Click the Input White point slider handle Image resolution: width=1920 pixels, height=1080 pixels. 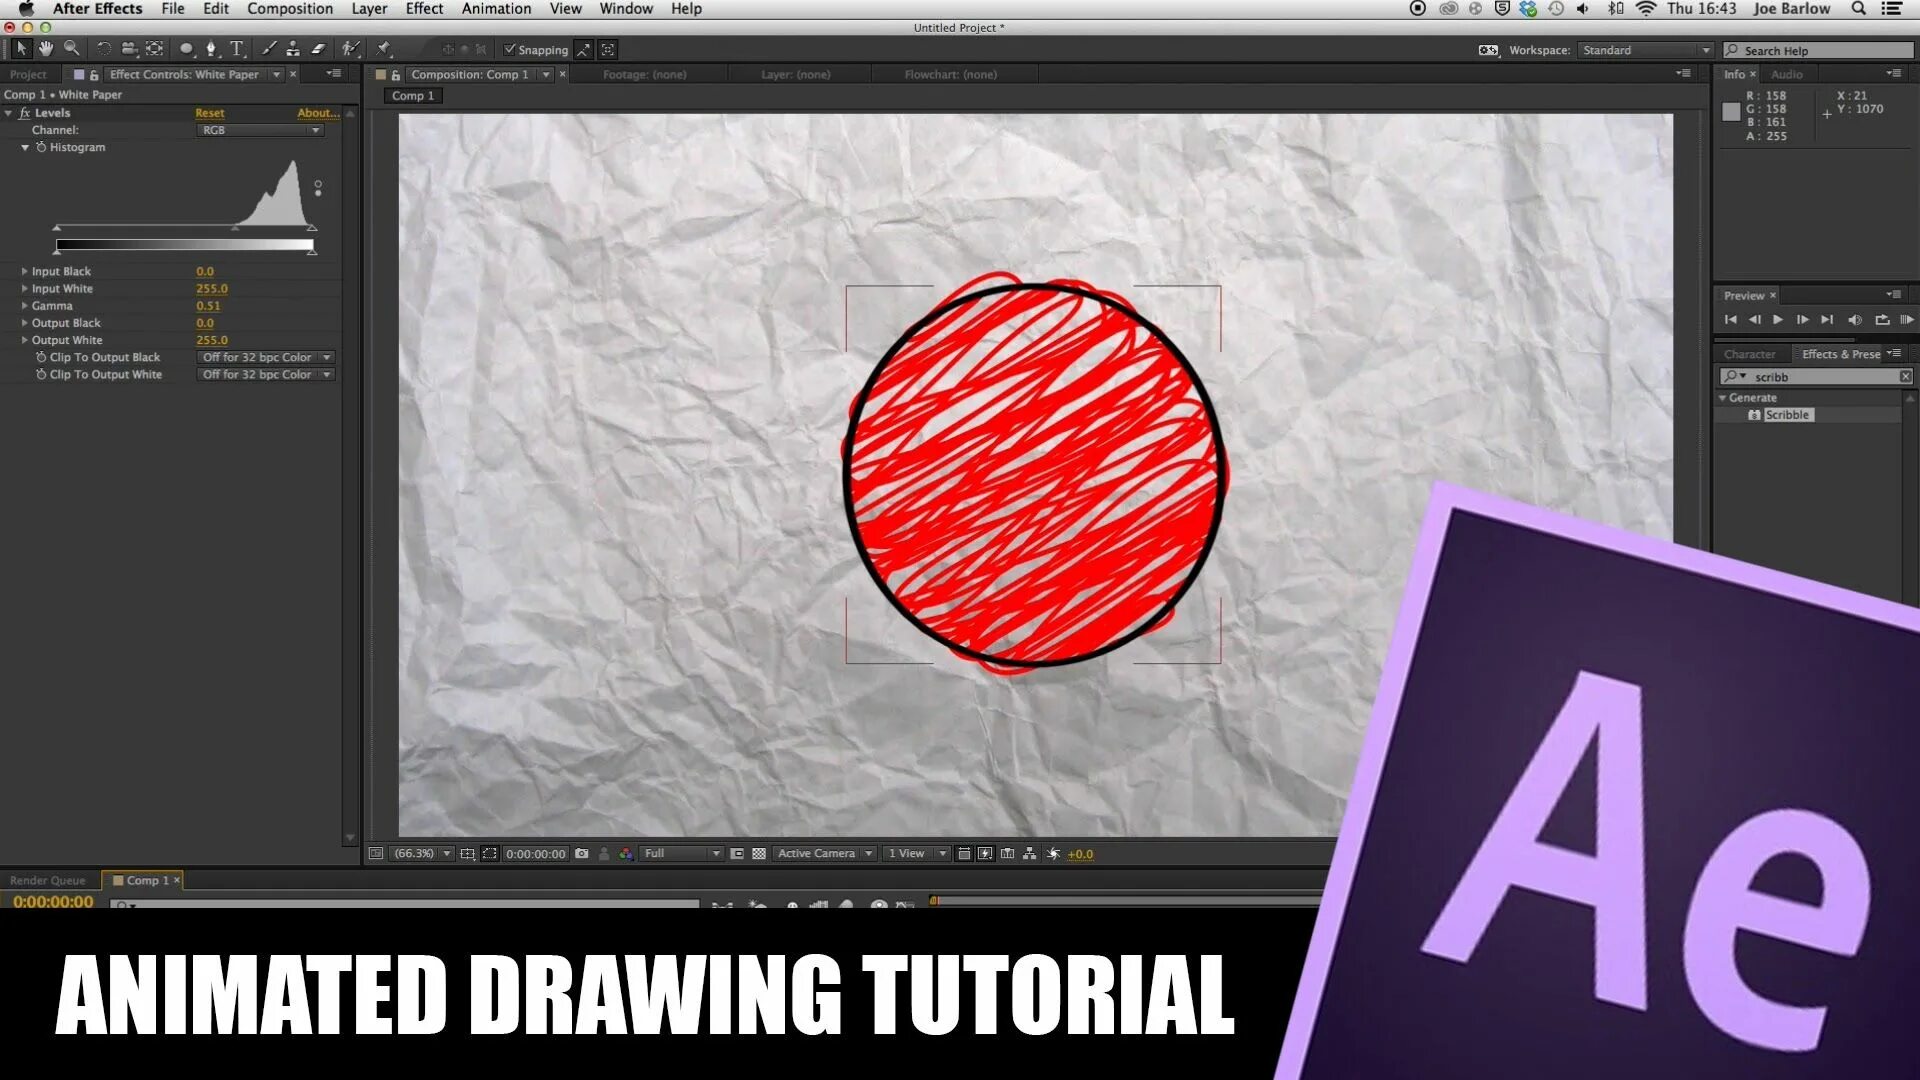312,229
